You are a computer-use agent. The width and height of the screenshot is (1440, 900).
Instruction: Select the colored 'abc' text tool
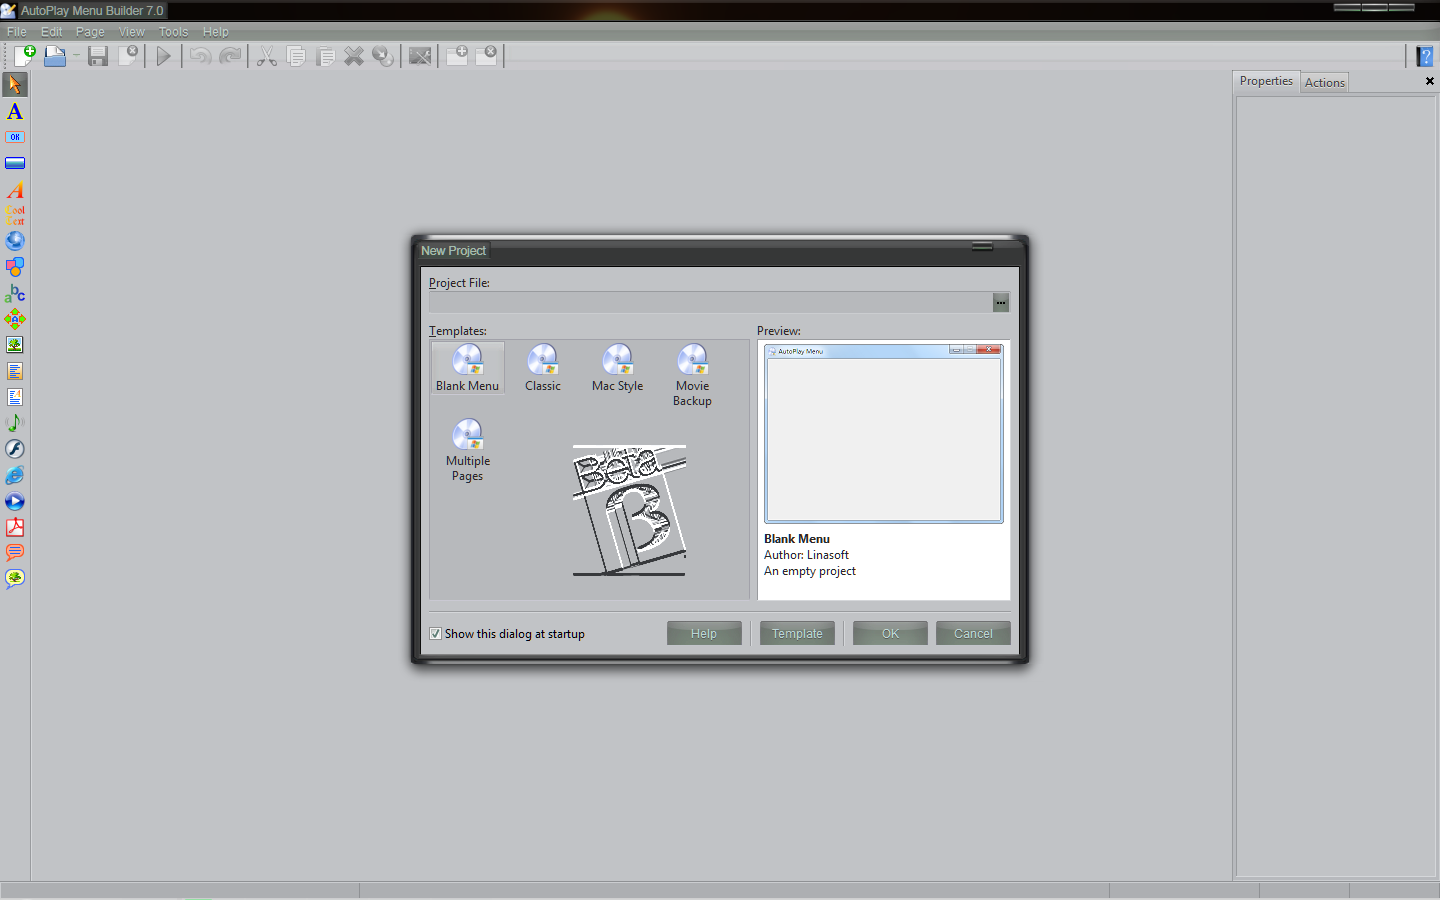[x=15, y=293]
